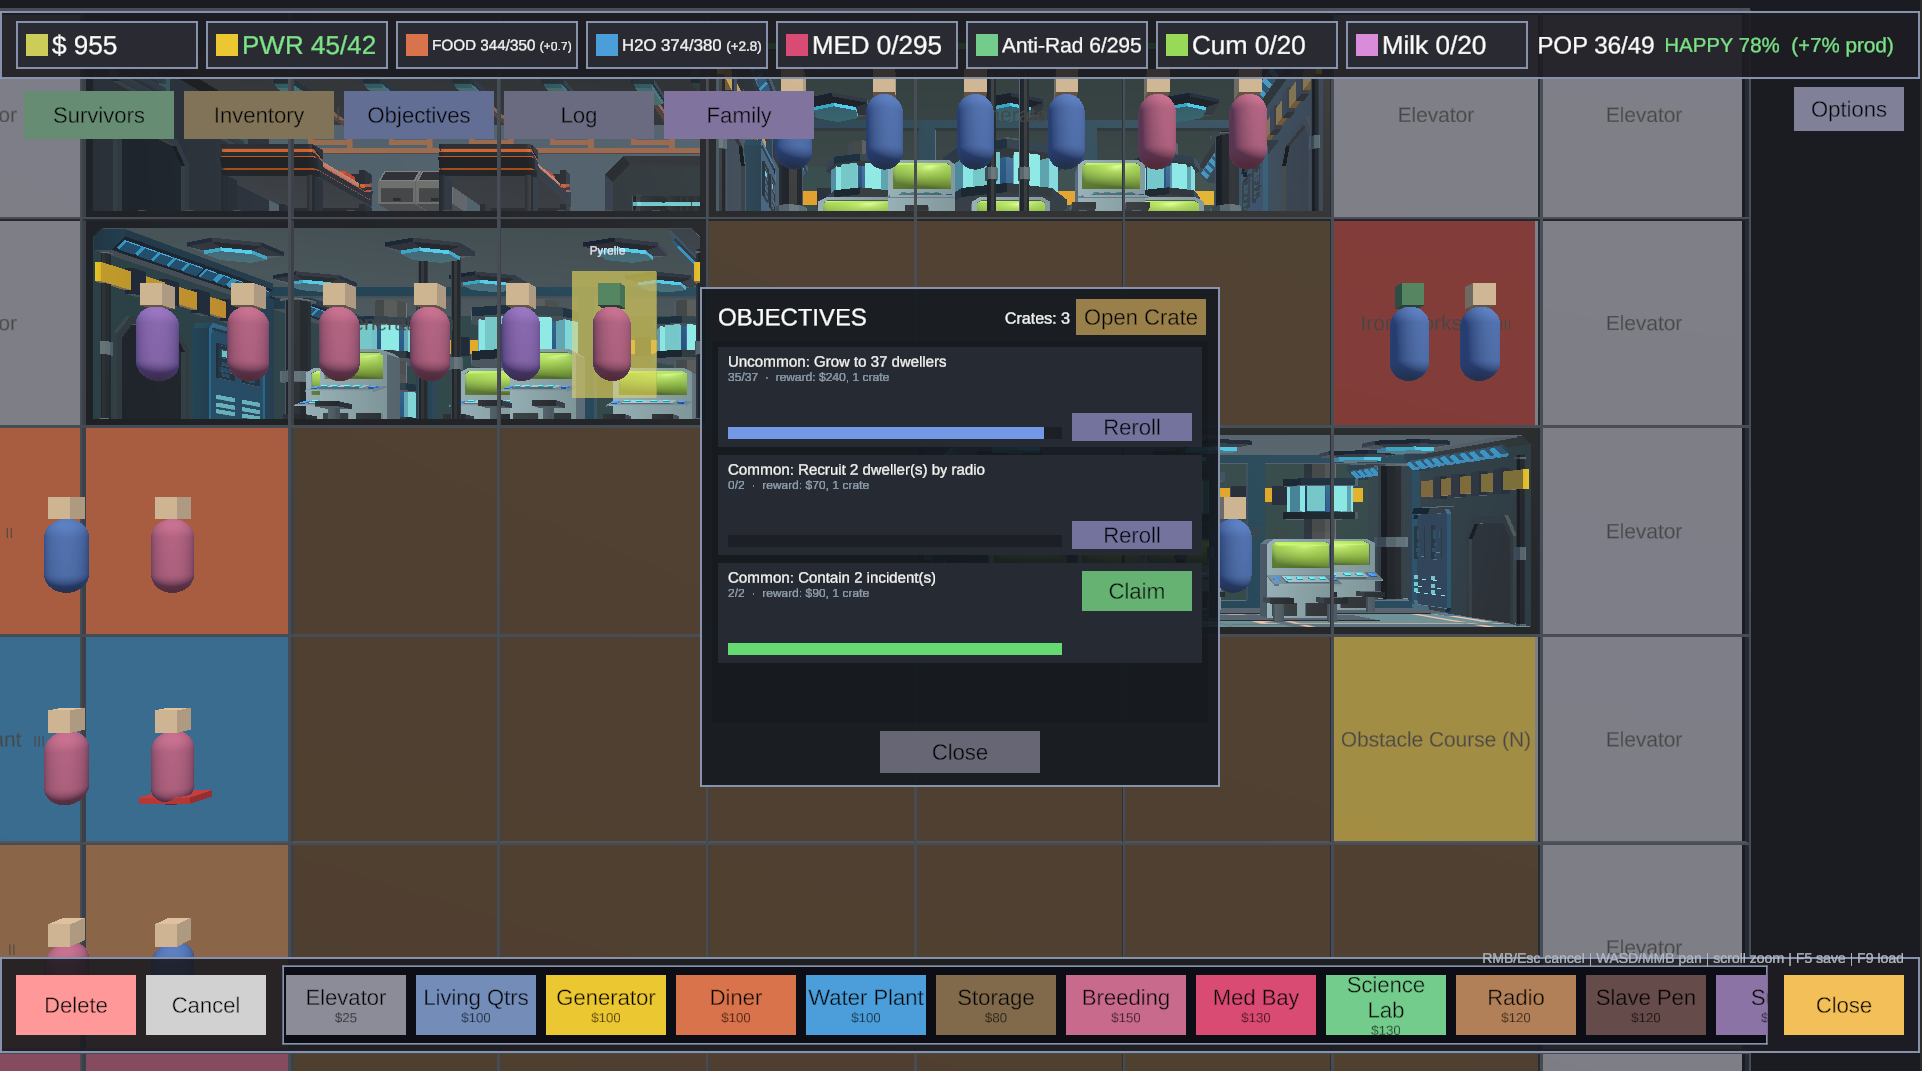Screen dimensions: 1922x1071
Task: Open a crate in Objectives
Action: point(1141,317)
